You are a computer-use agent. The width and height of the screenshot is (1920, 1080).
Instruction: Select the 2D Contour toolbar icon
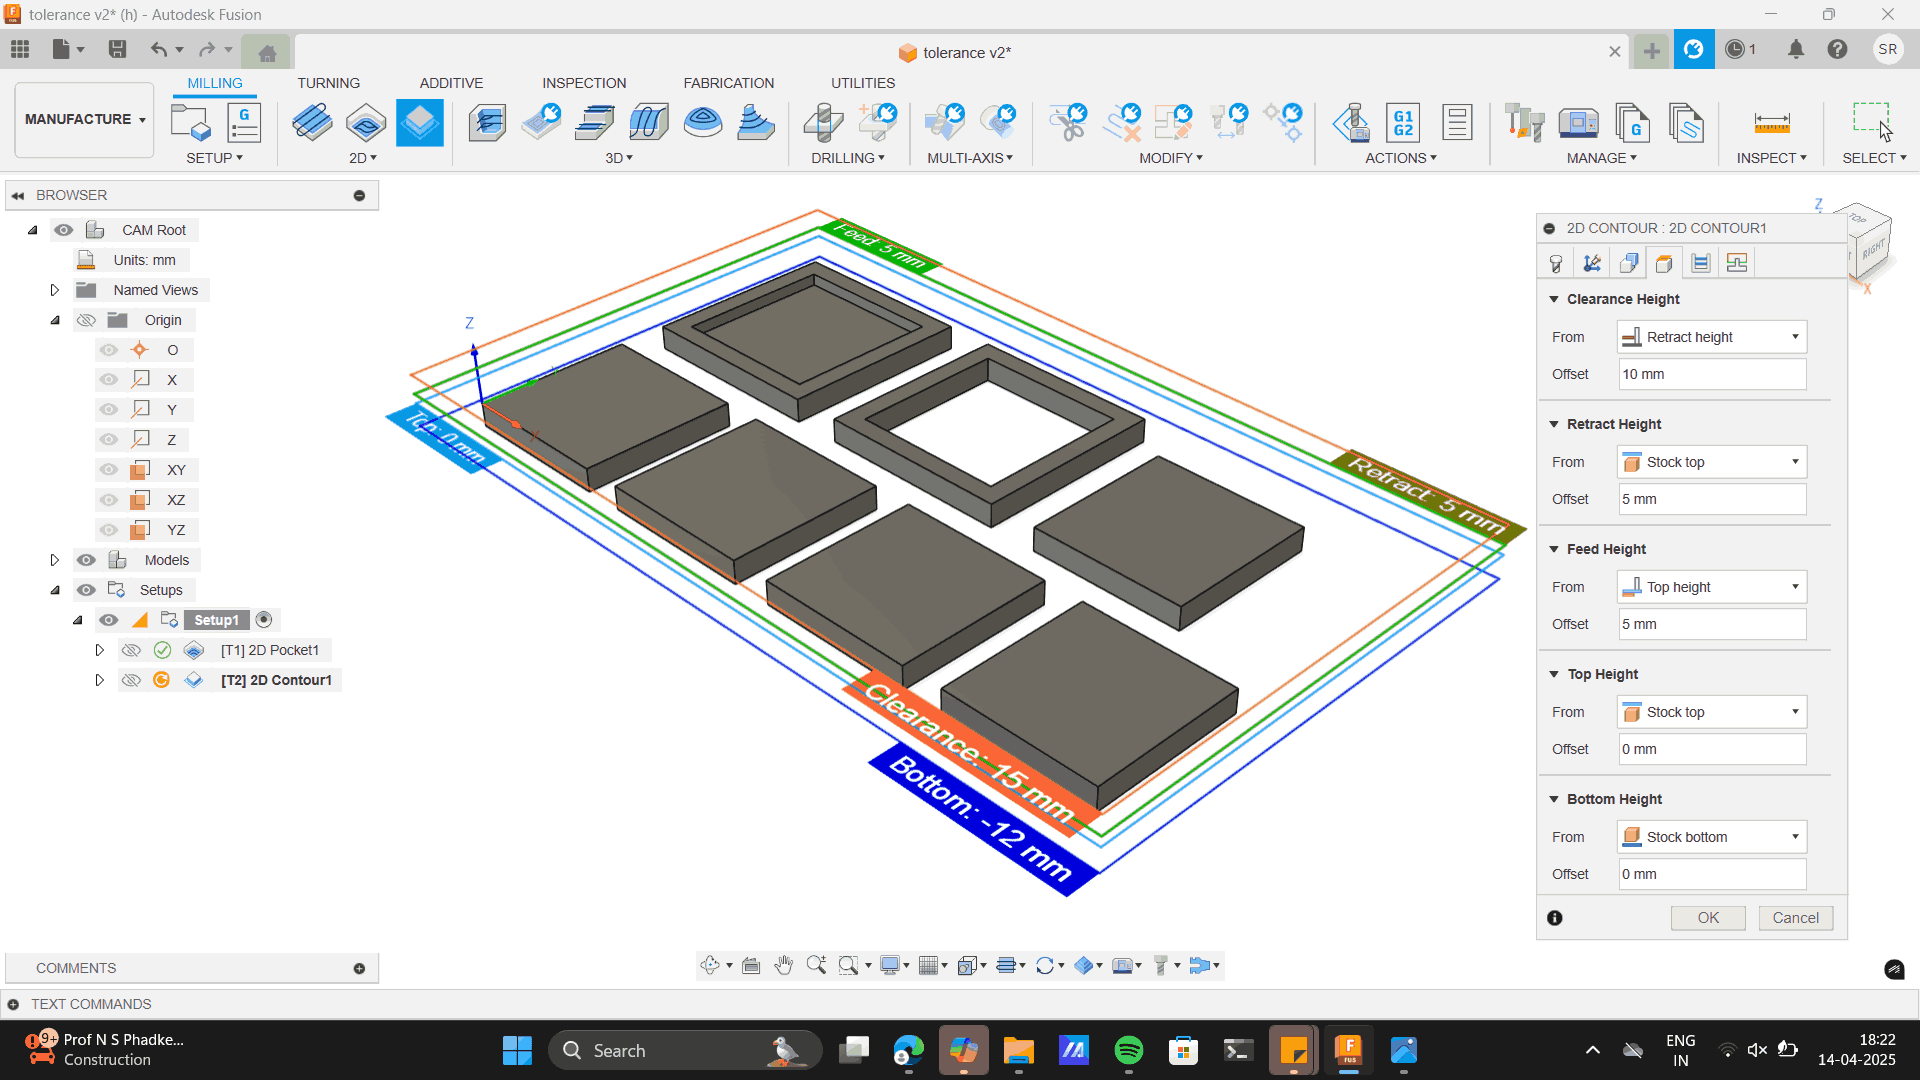coord(420,123)
